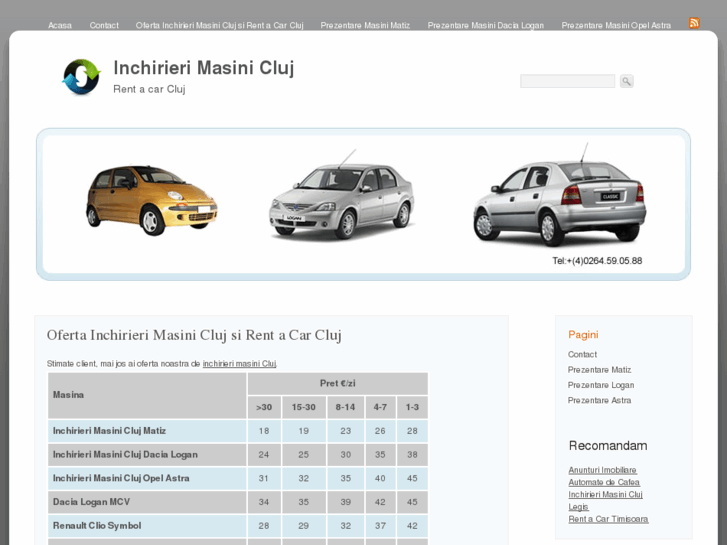The width and height of the screenshot is (727, 545).
Task: Open Prezentare Masini Opel Astra menu item
Action: [x=616, y=25]
